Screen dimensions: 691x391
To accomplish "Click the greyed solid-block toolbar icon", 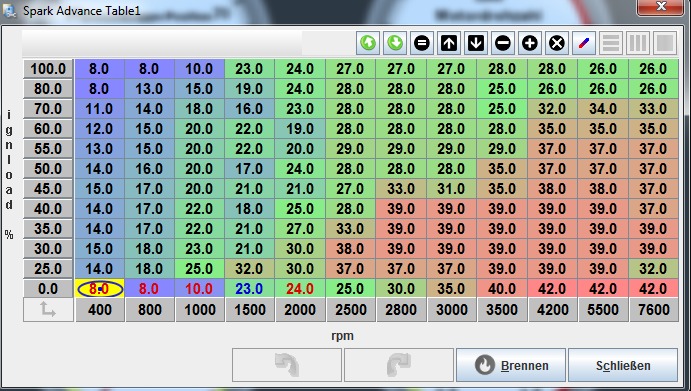I will click(x=665, y=43).
